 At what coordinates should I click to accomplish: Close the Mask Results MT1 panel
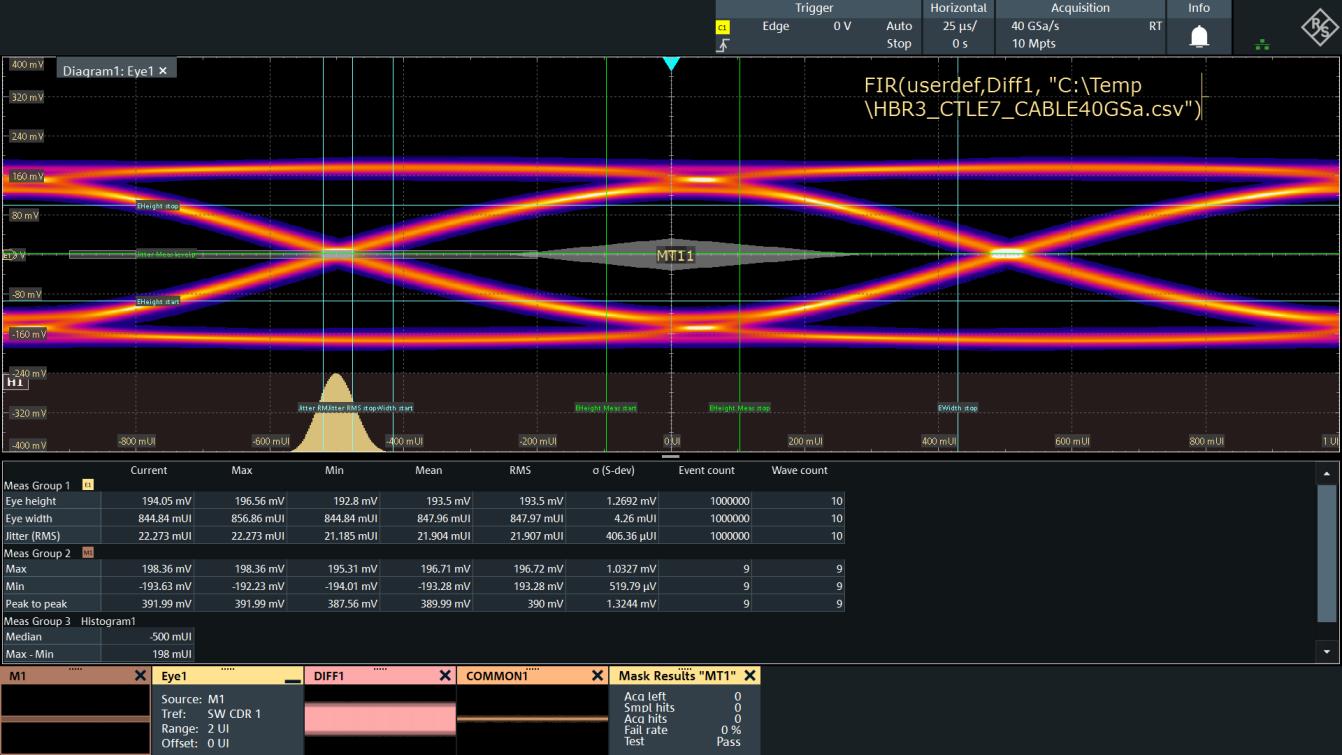750,676
